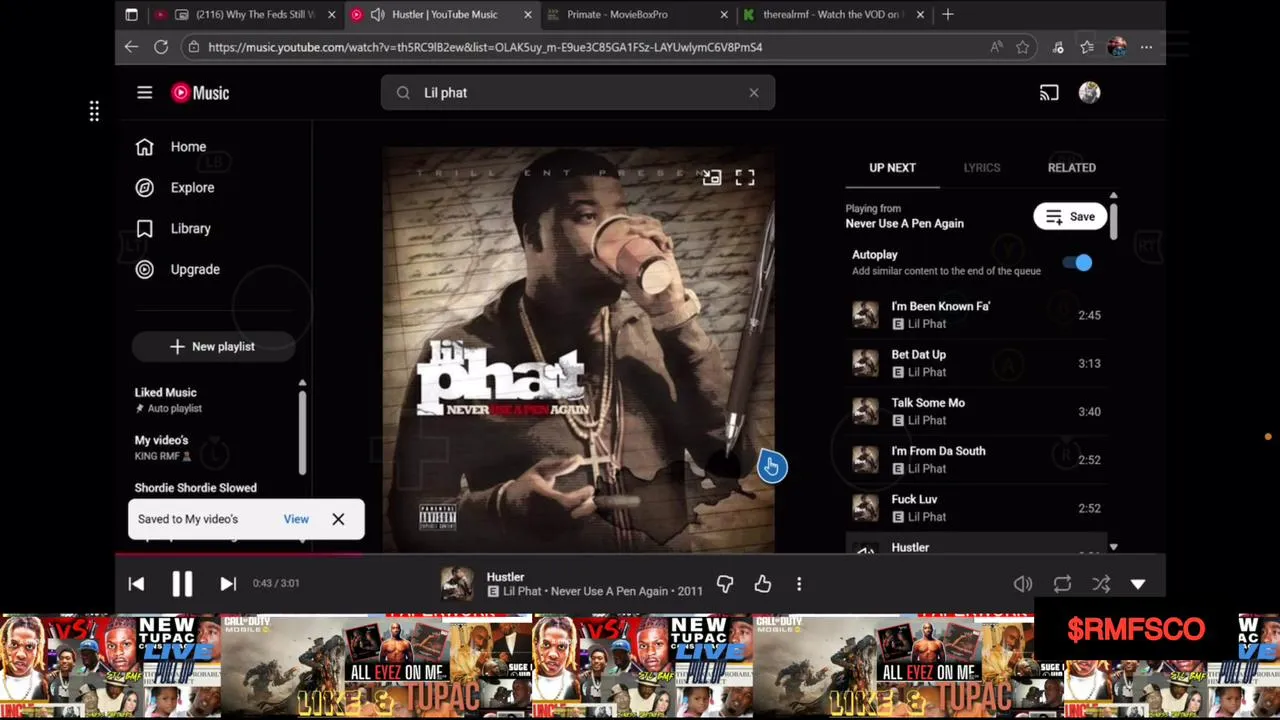Enter fullscreen from album art
This screenshot has height=720, width=1280.
coord(745,178)
